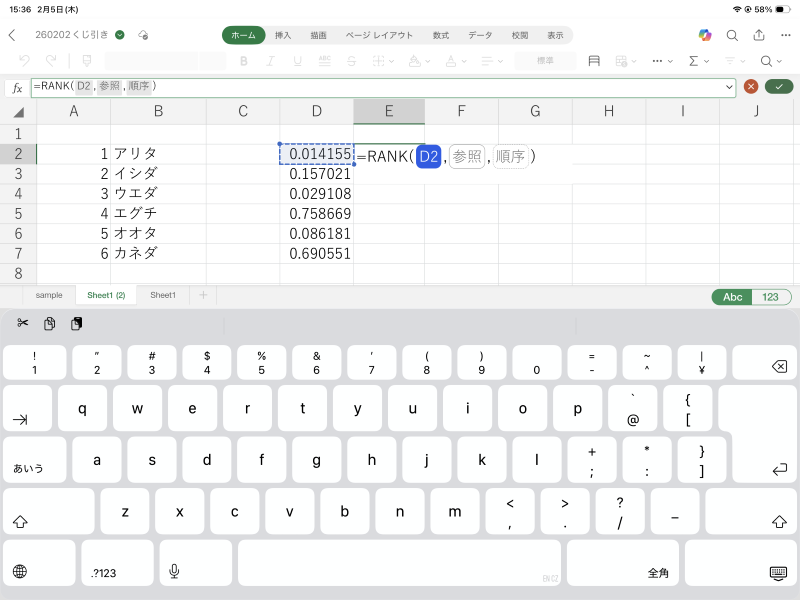Switch to the sample sheet tab

click(x=49, y=295)
